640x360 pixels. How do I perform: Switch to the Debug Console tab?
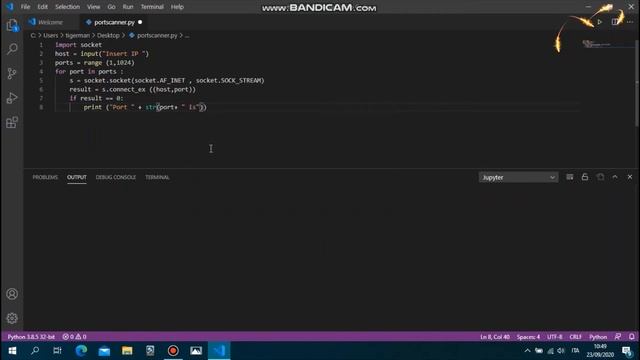coord(116,177)
